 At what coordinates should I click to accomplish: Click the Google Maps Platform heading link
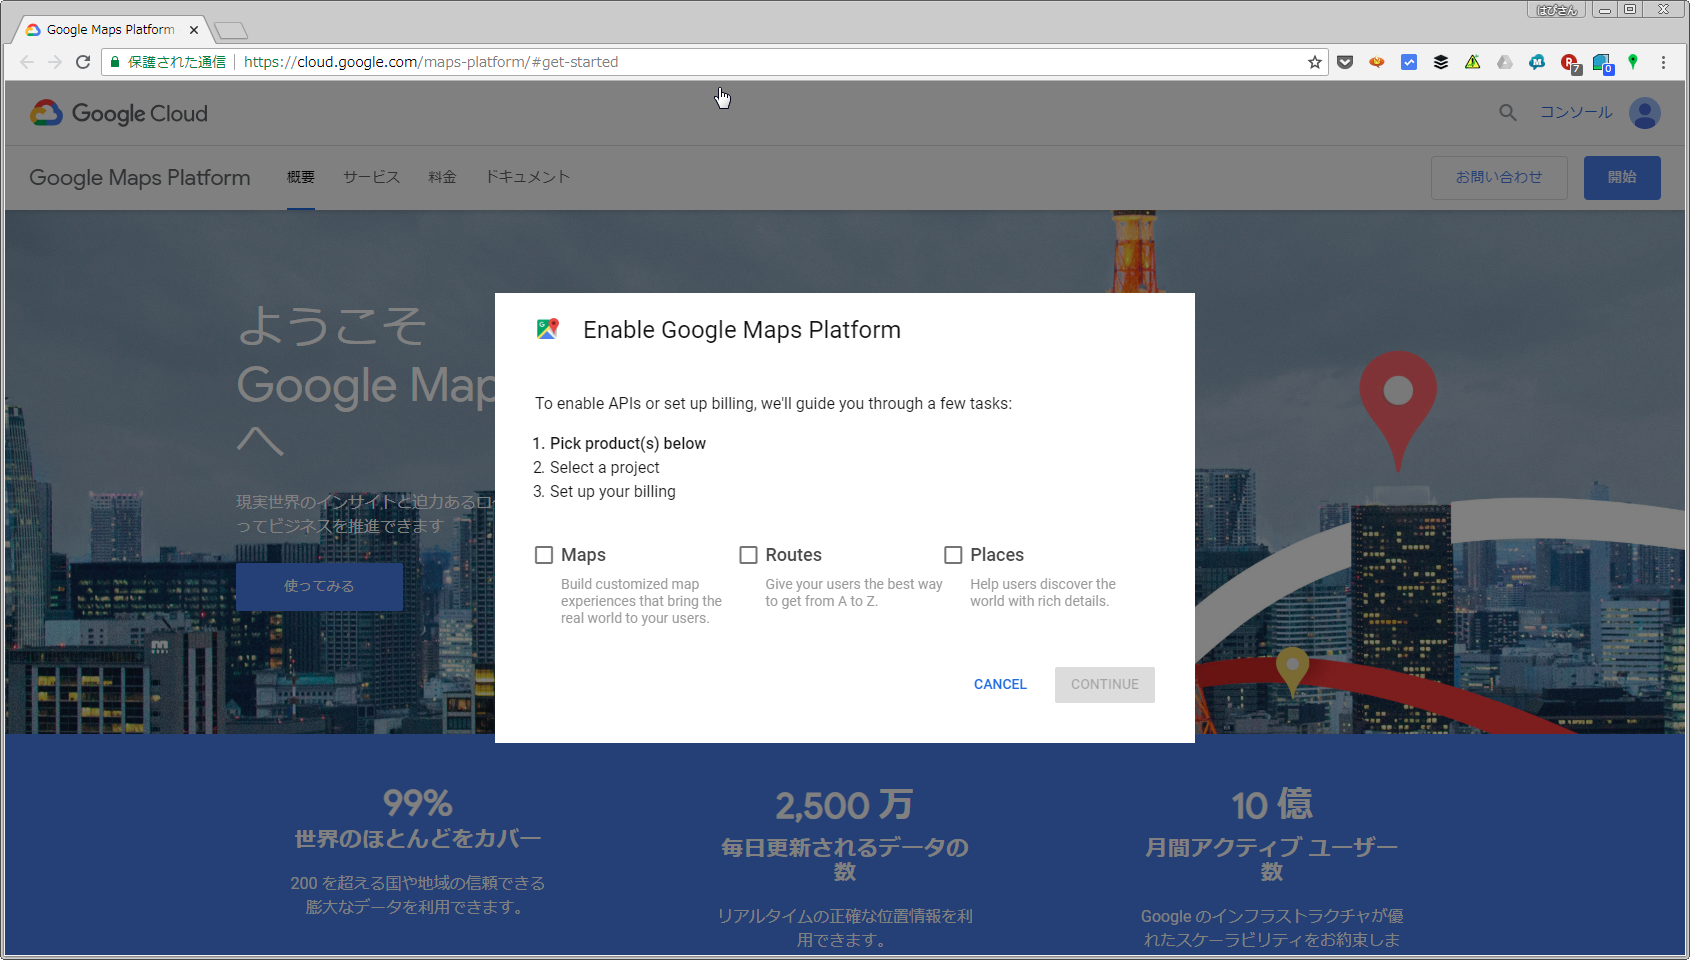tap(140, 178)
